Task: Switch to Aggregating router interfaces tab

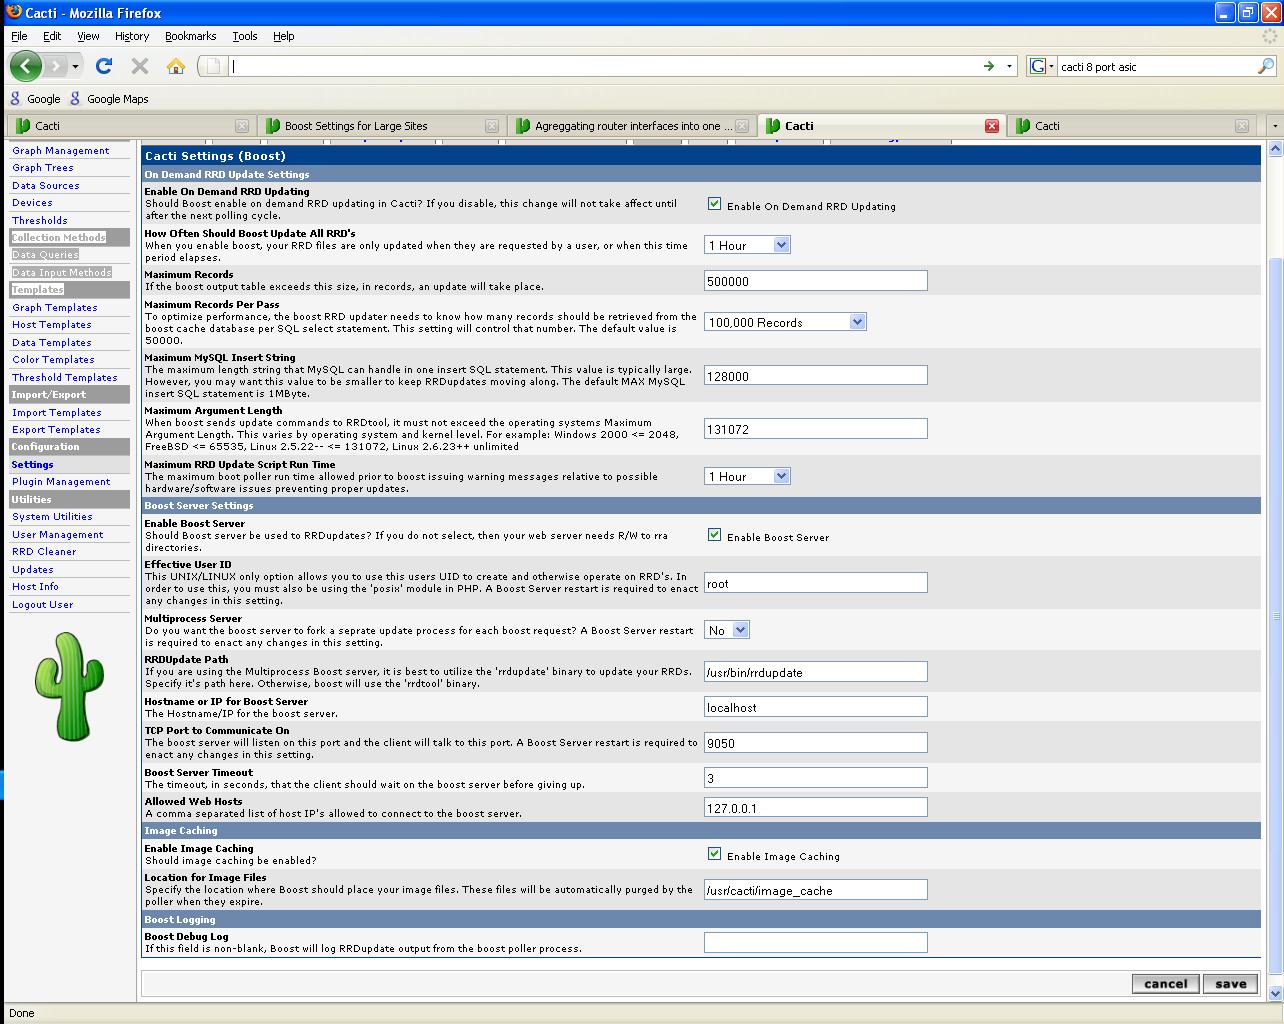Action: coord(631,126)
